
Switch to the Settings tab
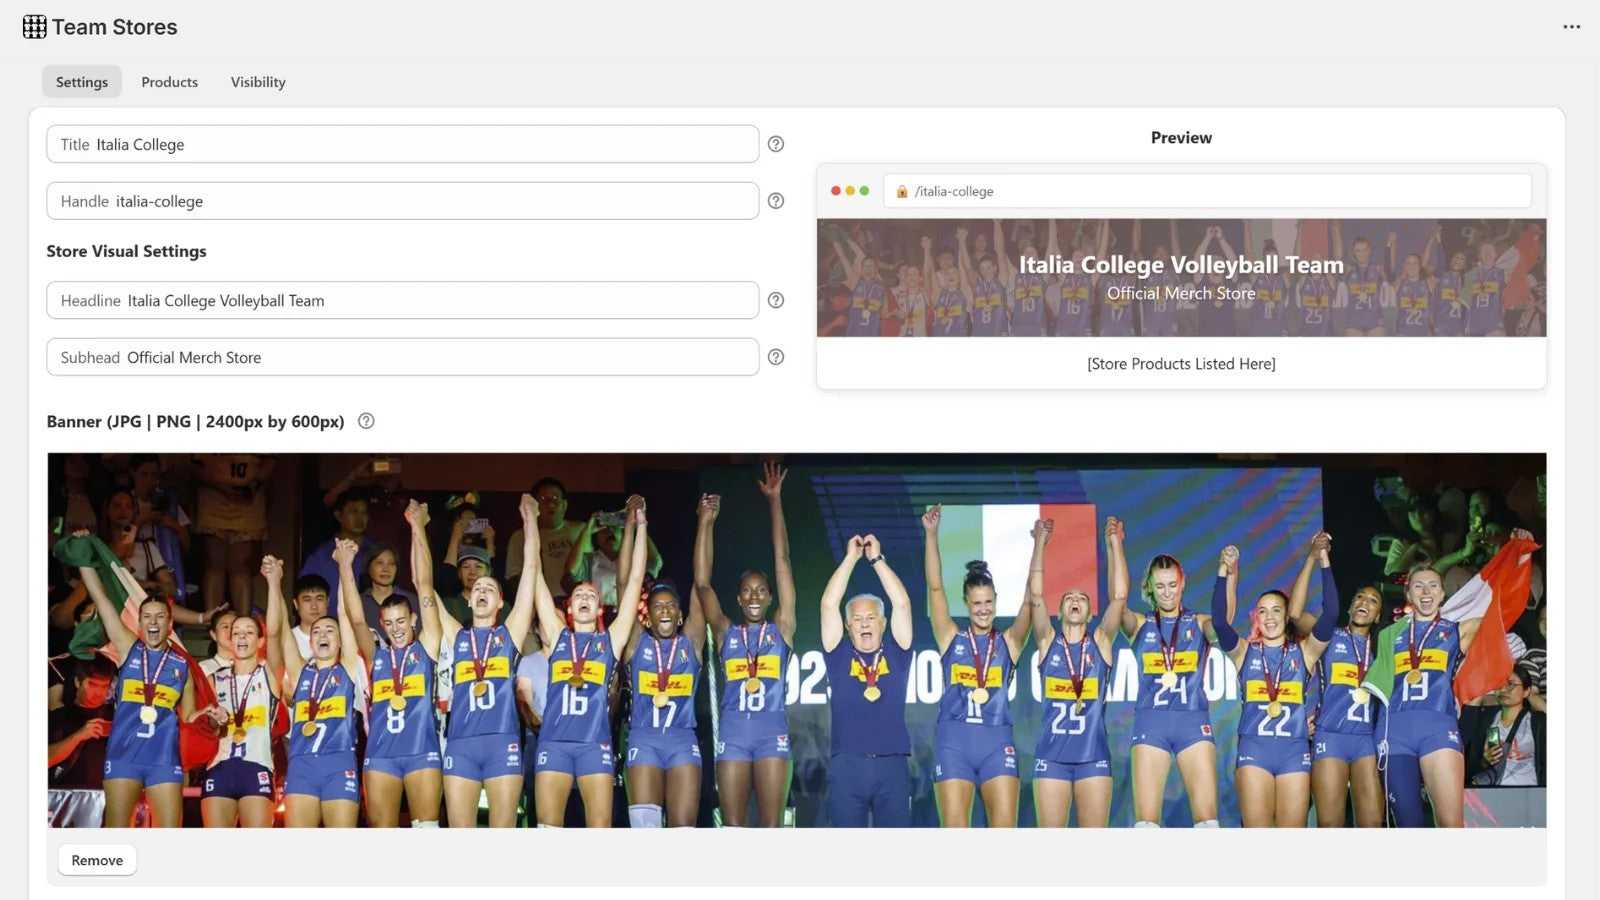[x=82, y=82]
